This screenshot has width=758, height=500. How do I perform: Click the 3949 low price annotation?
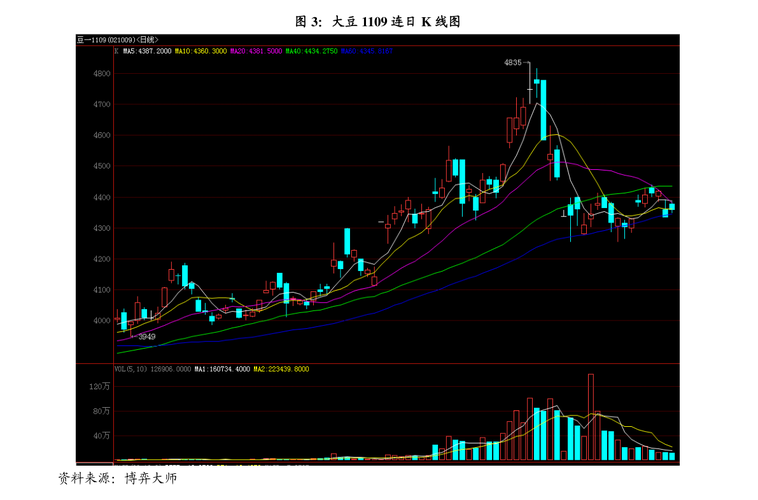click(x=147, y=337)
